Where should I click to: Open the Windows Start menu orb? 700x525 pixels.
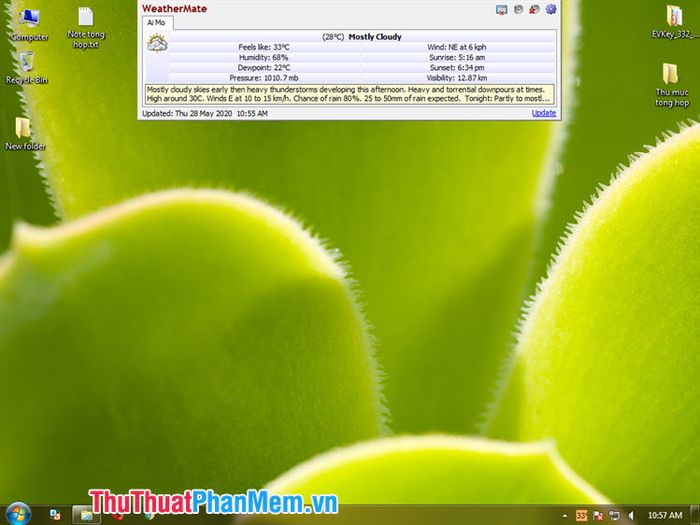[x=18, y=514]
